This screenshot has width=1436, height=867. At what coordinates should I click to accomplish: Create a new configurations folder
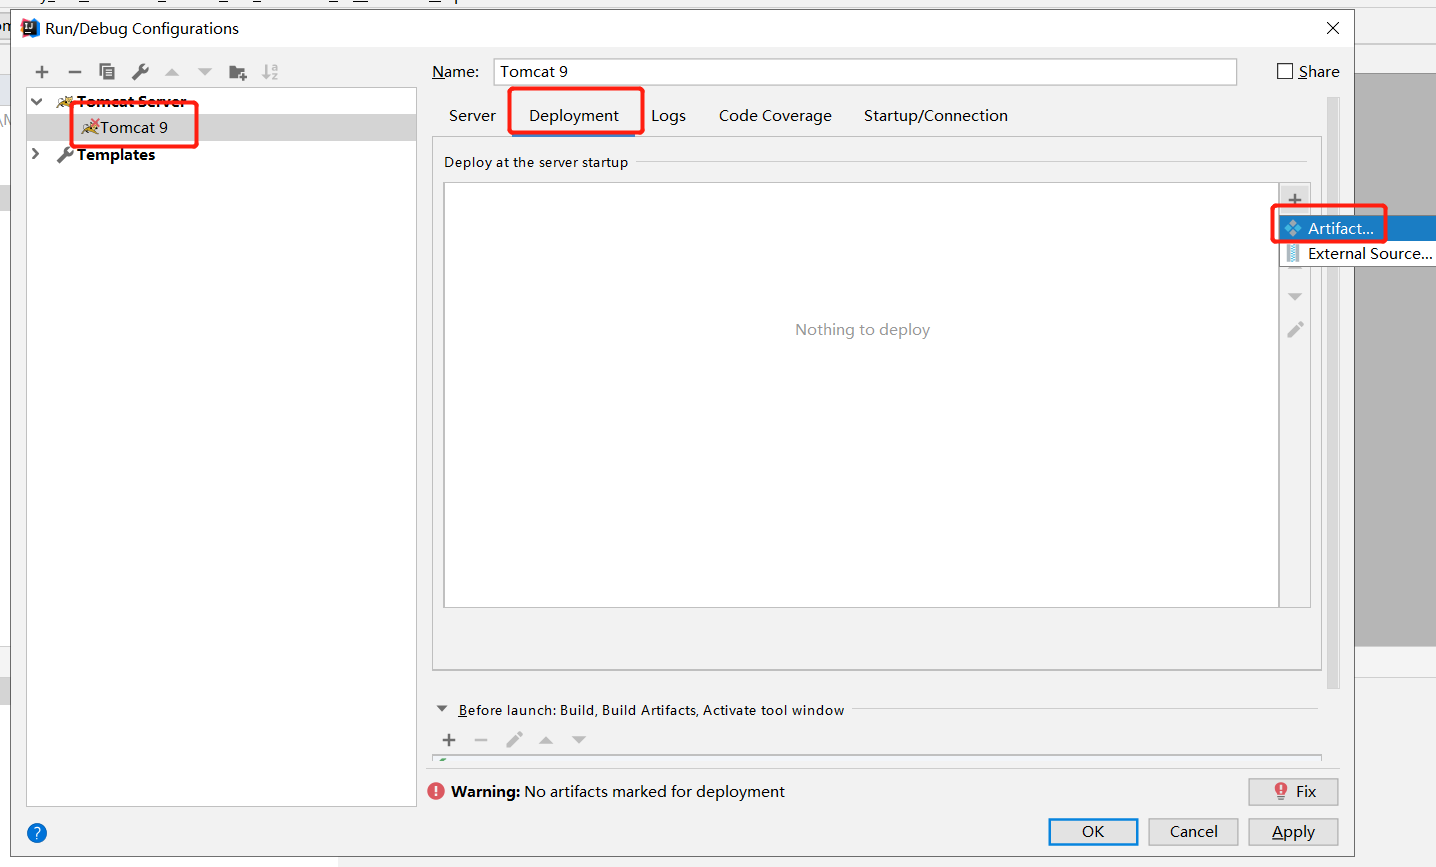point(237,72)
